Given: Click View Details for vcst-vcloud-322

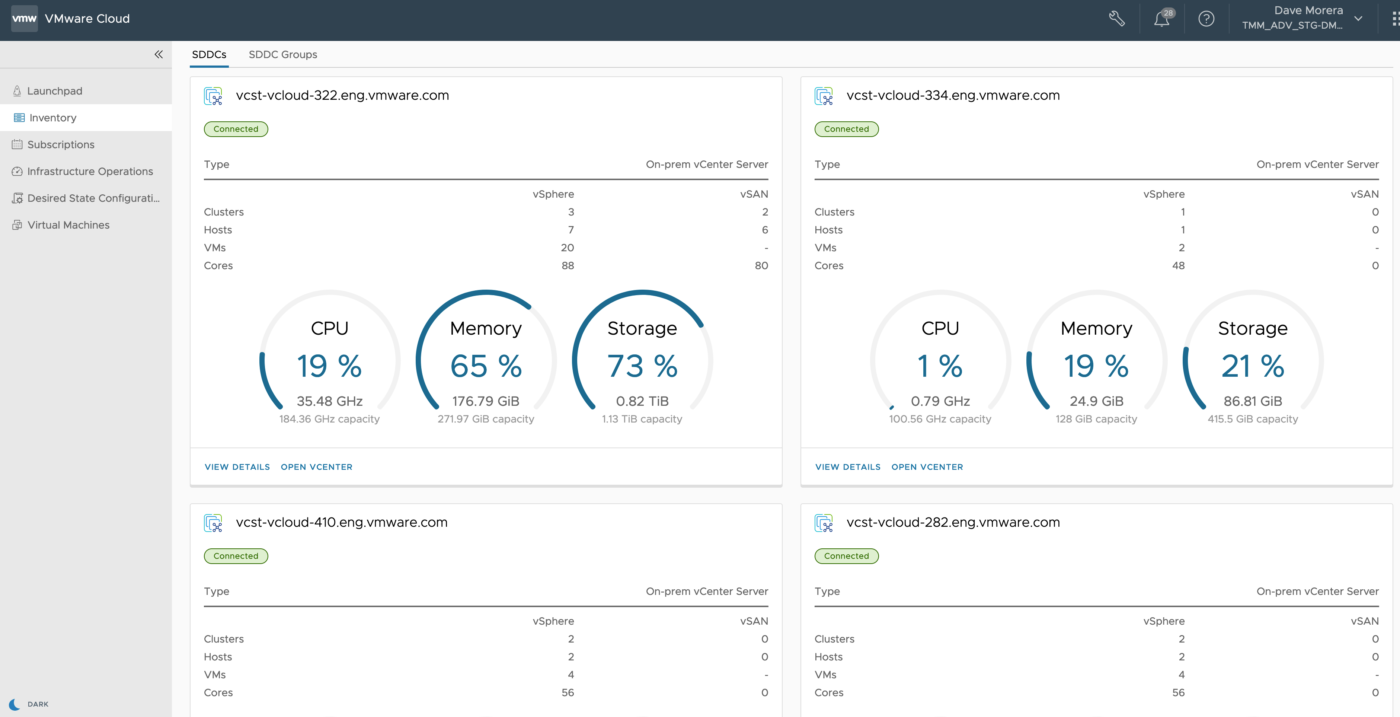Looking at the screenshot, I should (237, 467).
